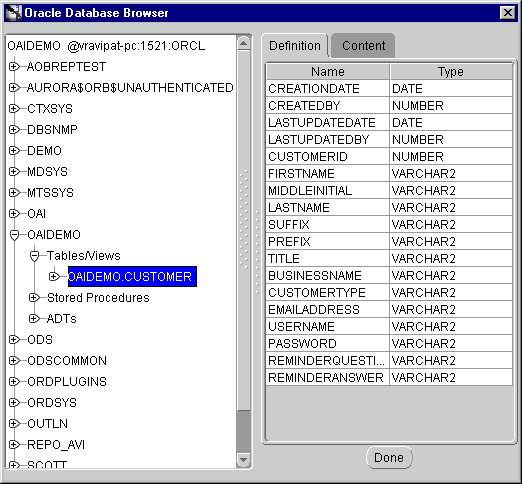Screen dimensions: 522x484
Task: Expand the AOBREPTEST schema node
Action: click(x=14, y=67)
